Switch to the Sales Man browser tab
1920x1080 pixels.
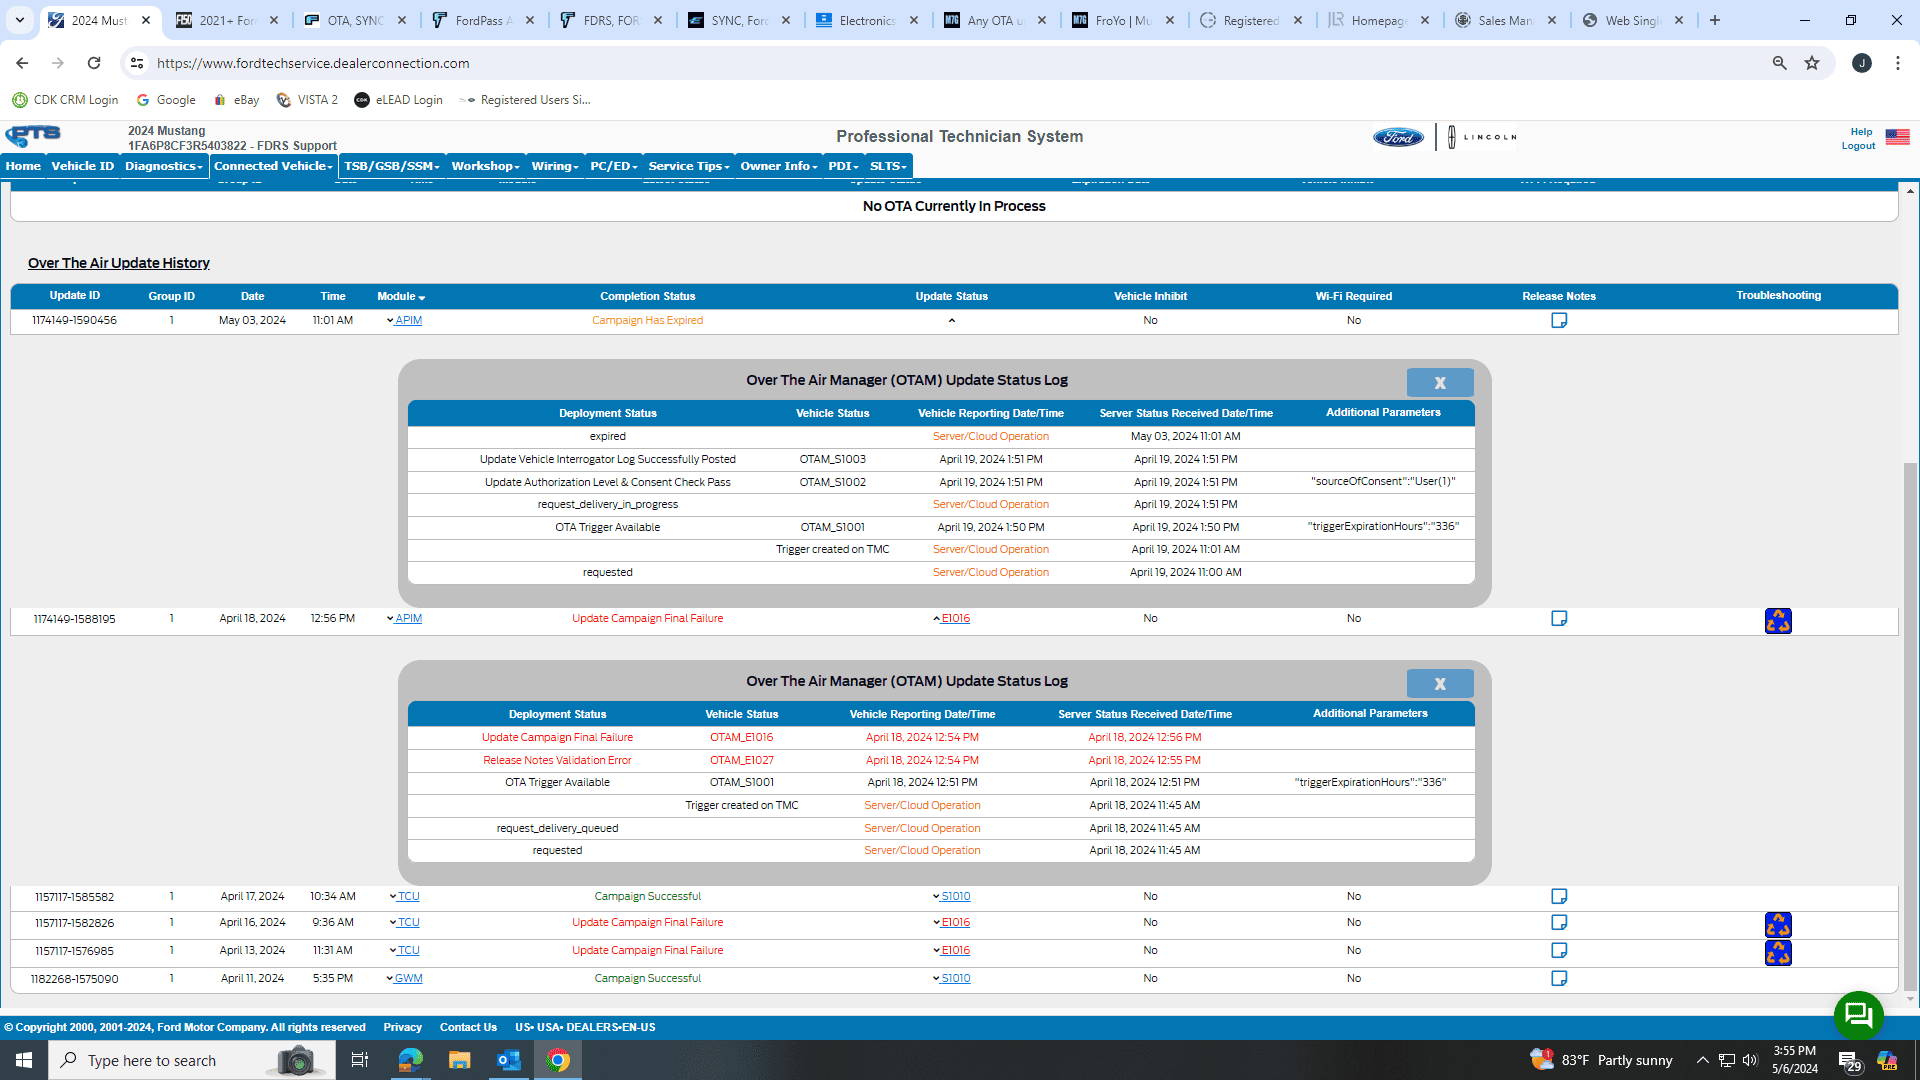click(1506, 20)
